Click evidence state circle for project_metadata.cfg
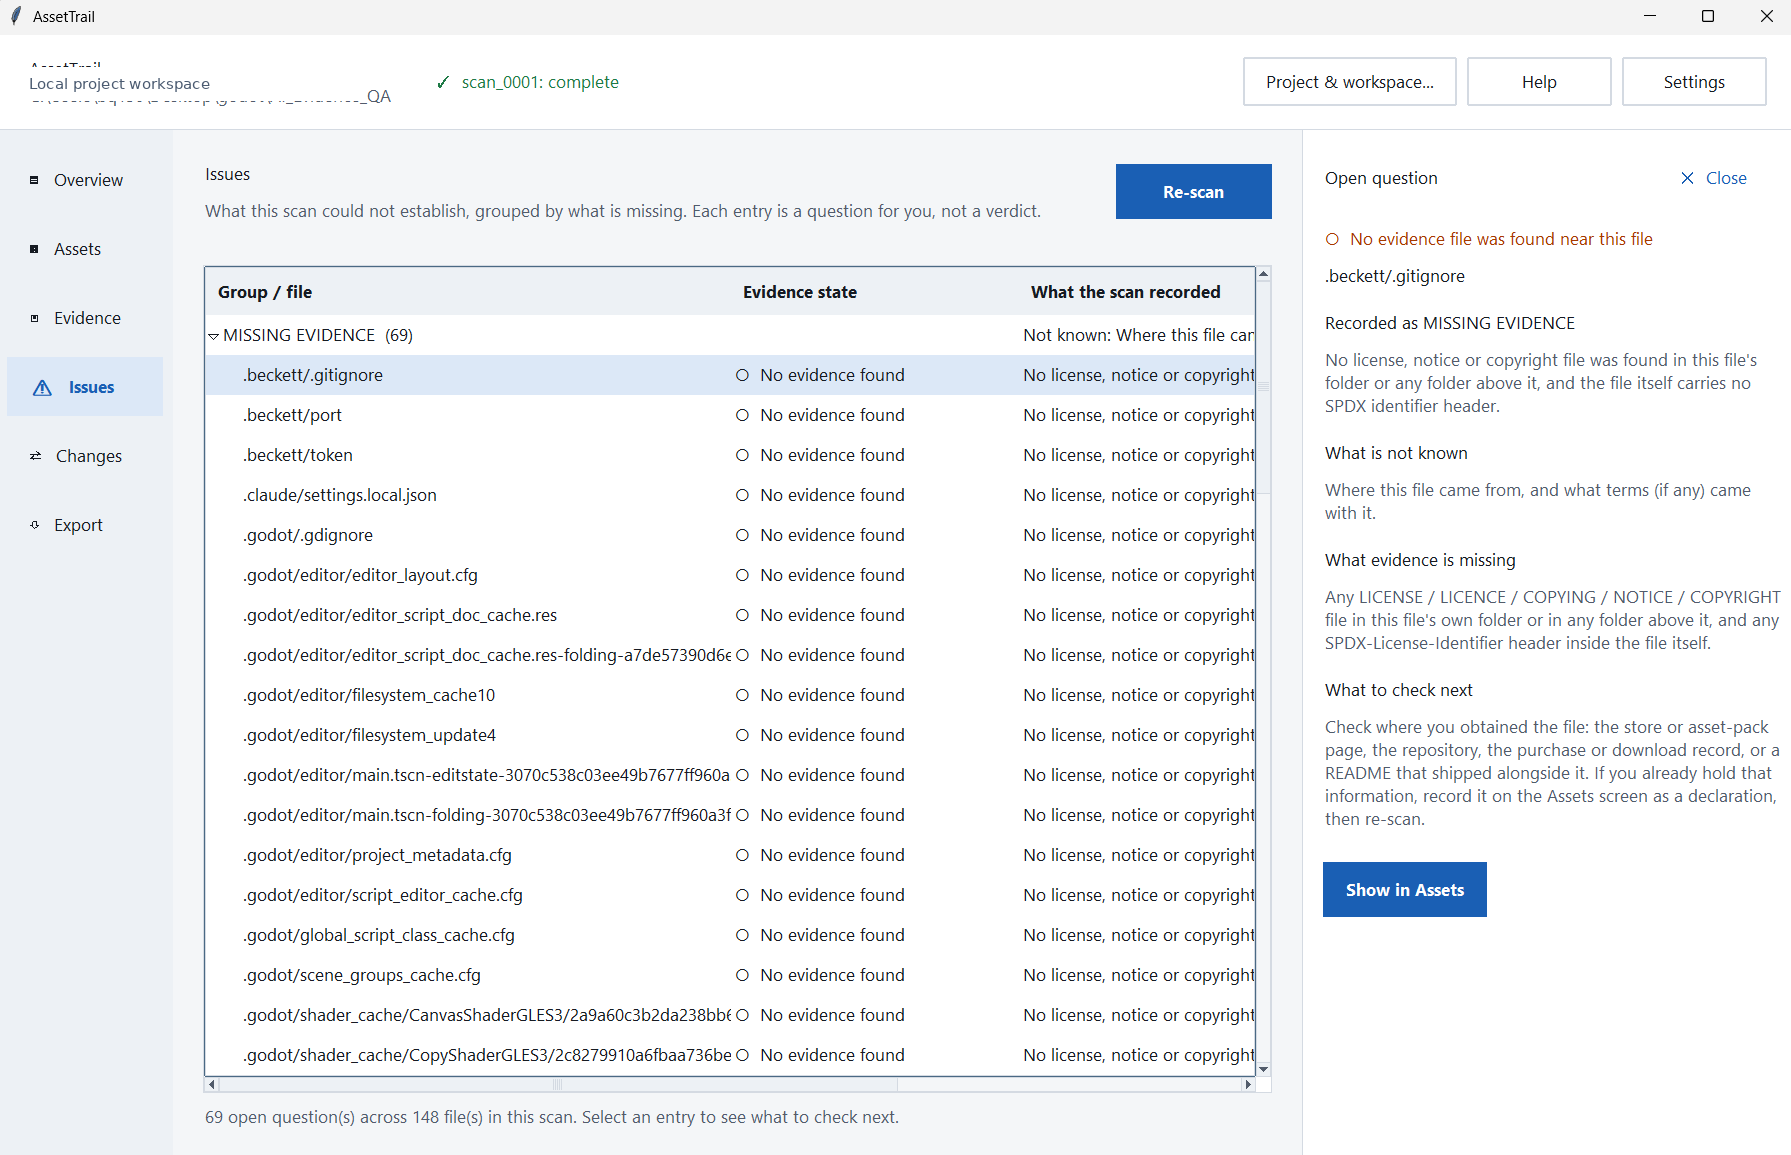The image size is (1791, 1155). (742, 855)
